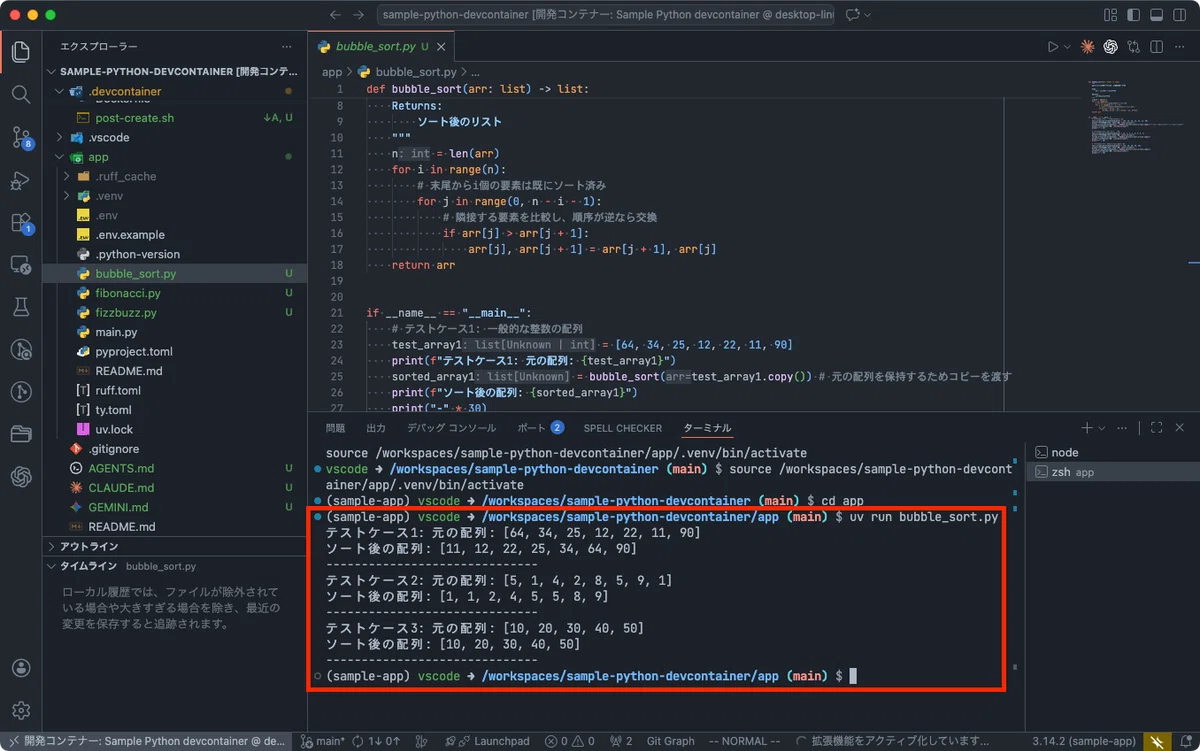Toggle the primary side bar visibility
The width and height of the screenshot is (1200, 751).
1134,15
